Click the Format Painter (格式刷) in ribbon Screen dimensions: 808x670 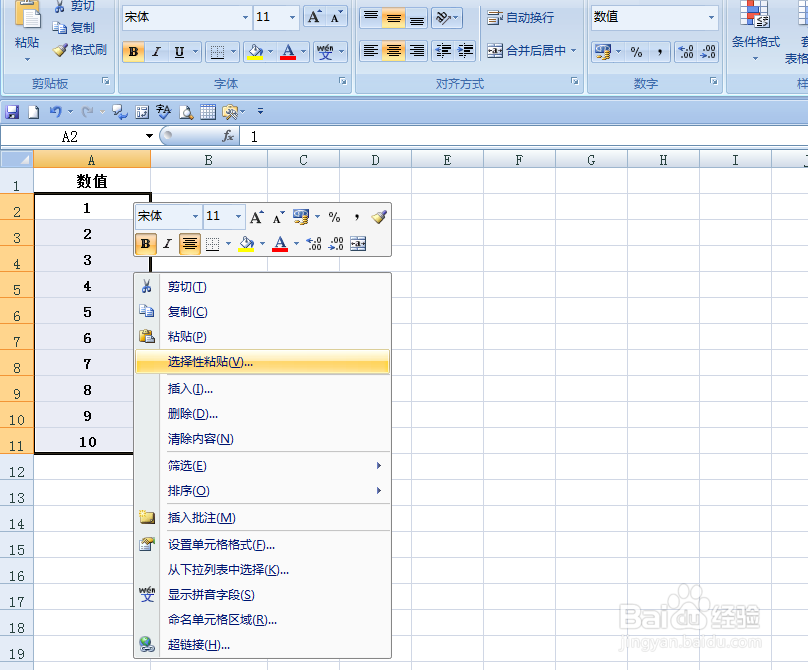pyautogui.click(x=79, y=50)
